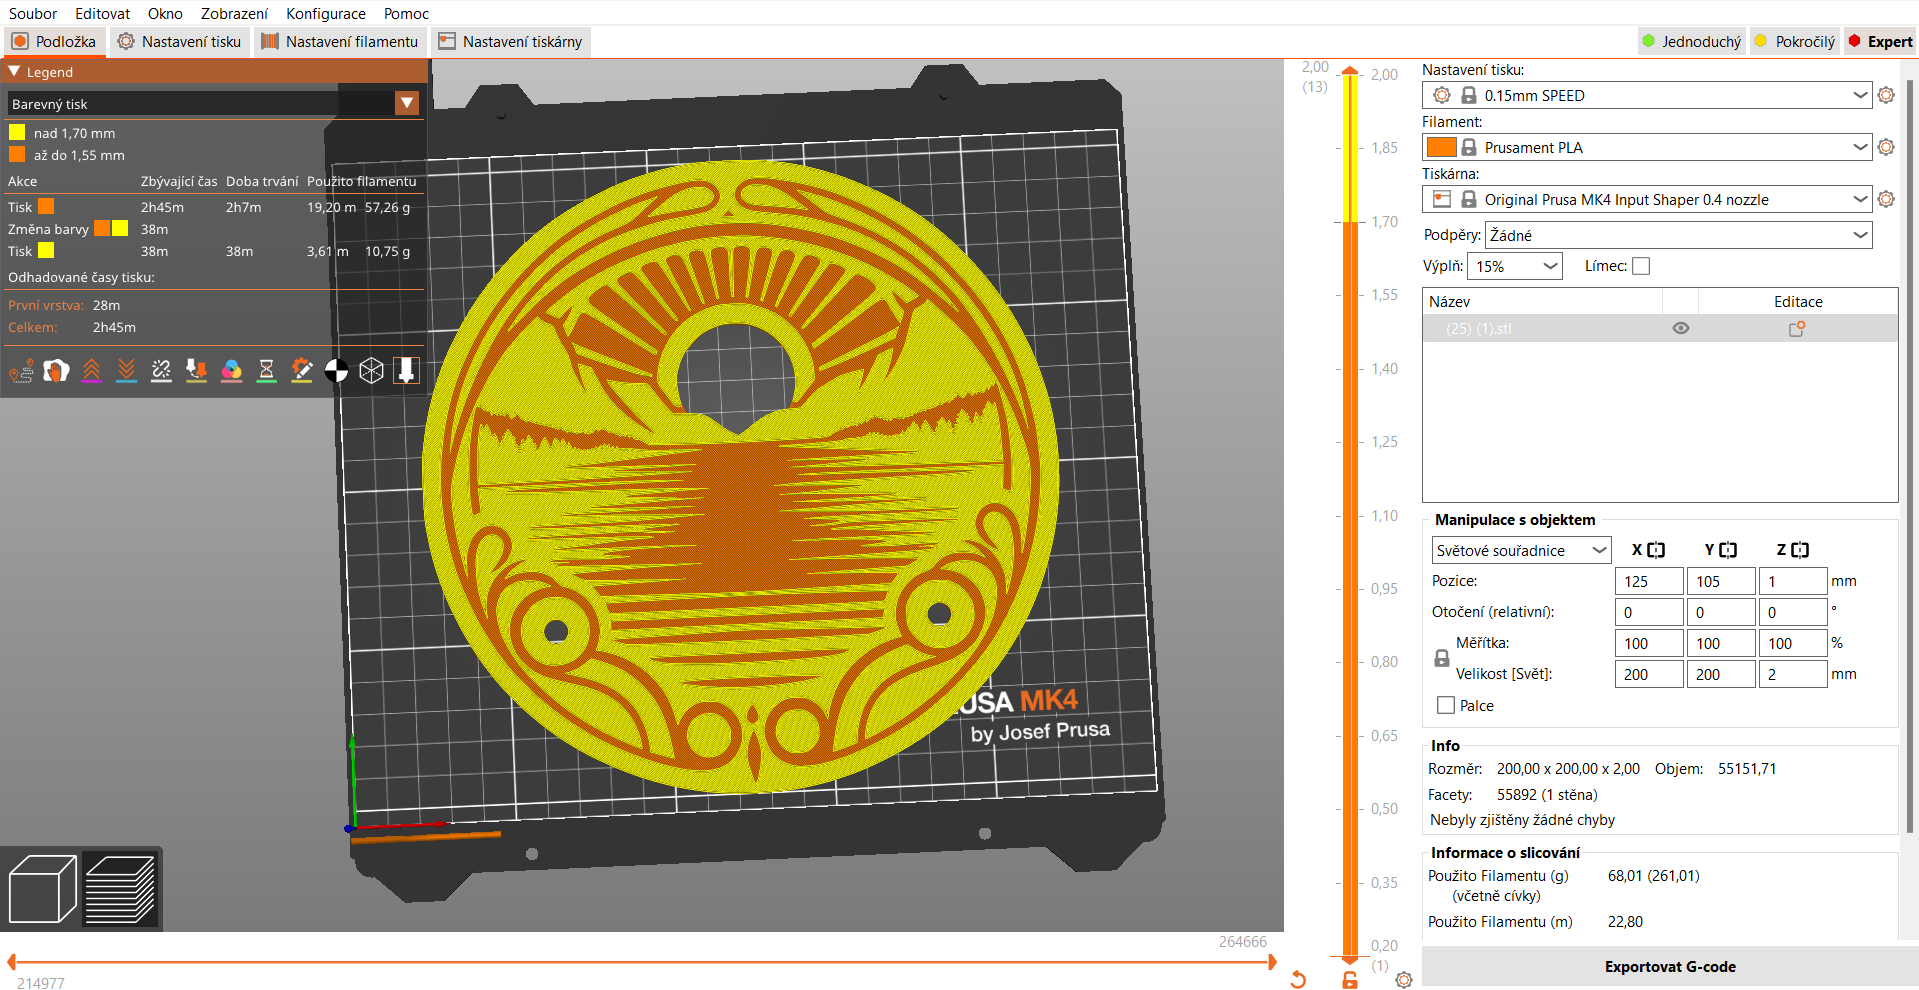Open settings gear beside printer preset
Screen dimensions: 1919x990
coord(1886,199)
